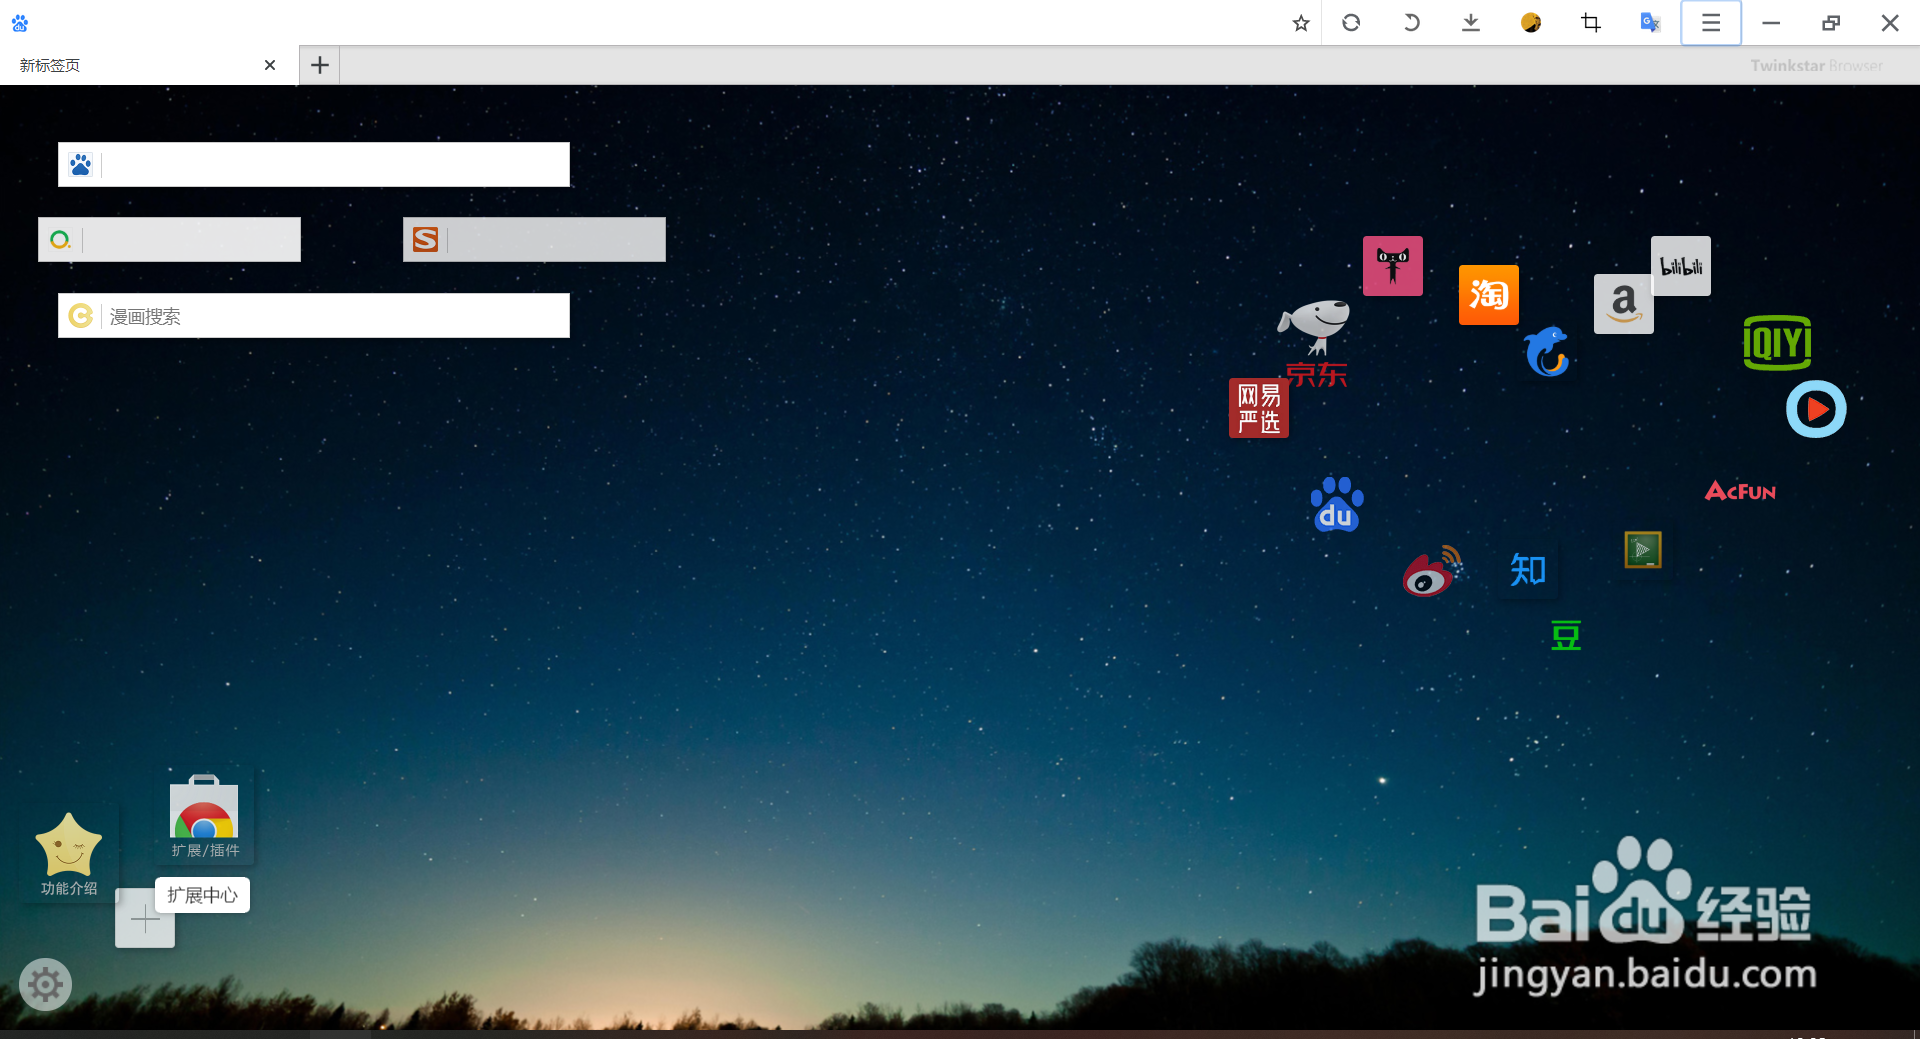
Task: Click the add shortcut plus tile
Action: [145, 918]
